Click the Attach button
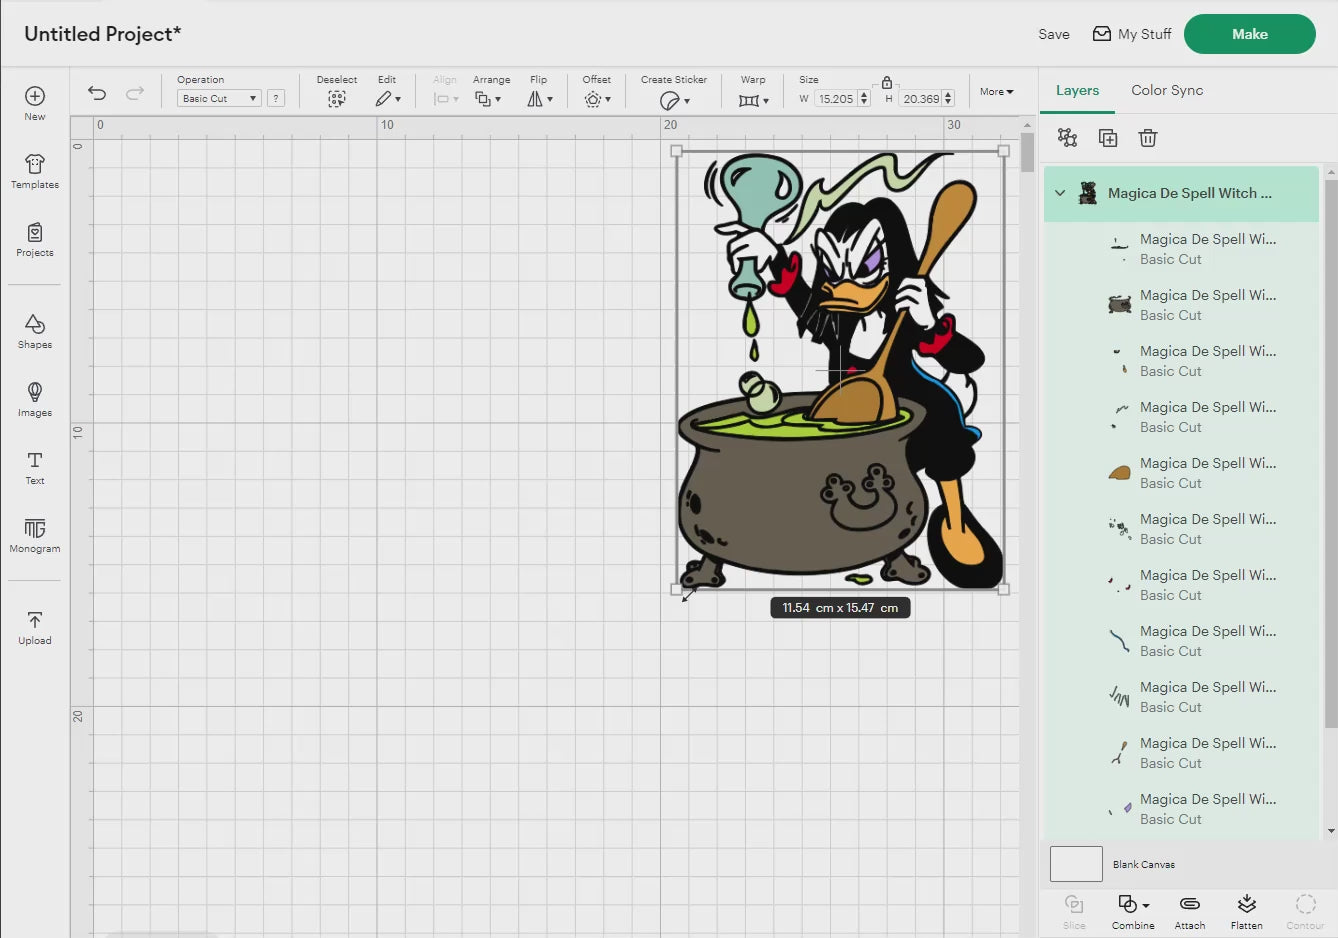Image resolution: width=1338 pixels, height=938 pixels. (x=1190, y=912)
